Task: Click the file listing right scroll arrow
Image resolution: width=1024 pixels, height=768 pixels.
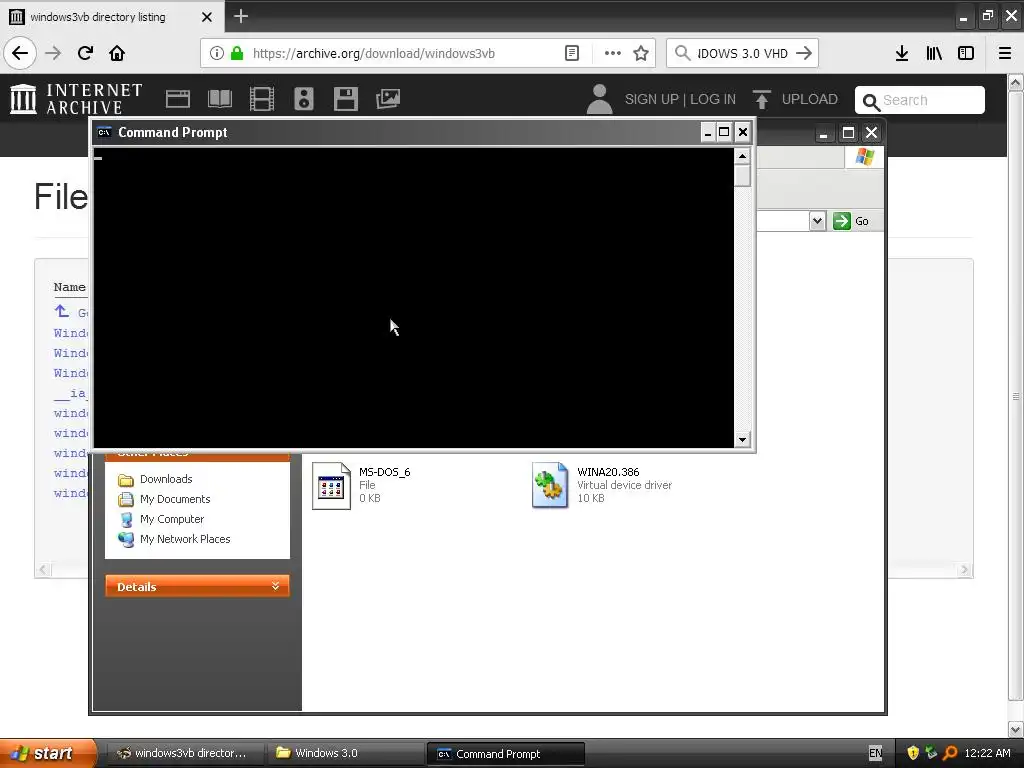Action: tap(965, 570)
